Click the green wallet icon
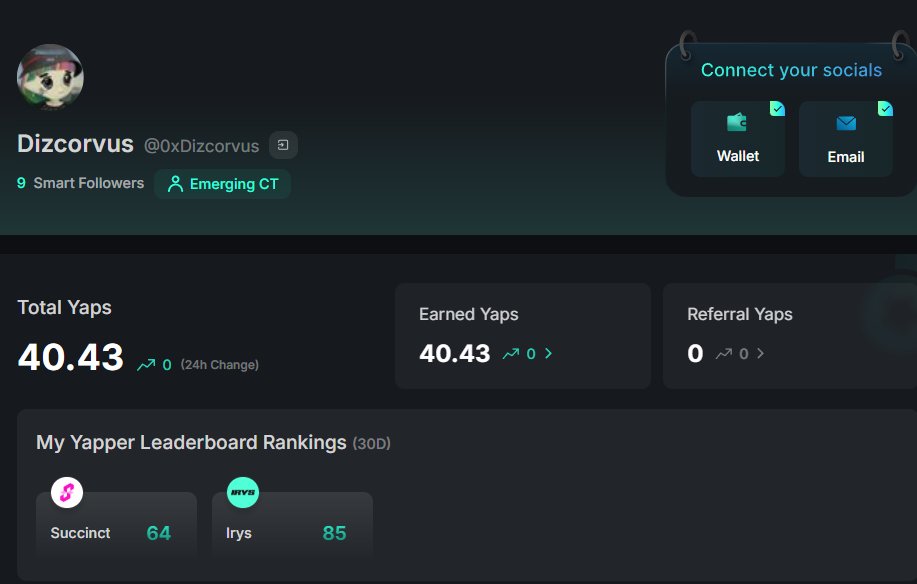917x584 pixels. pos(737,122)
